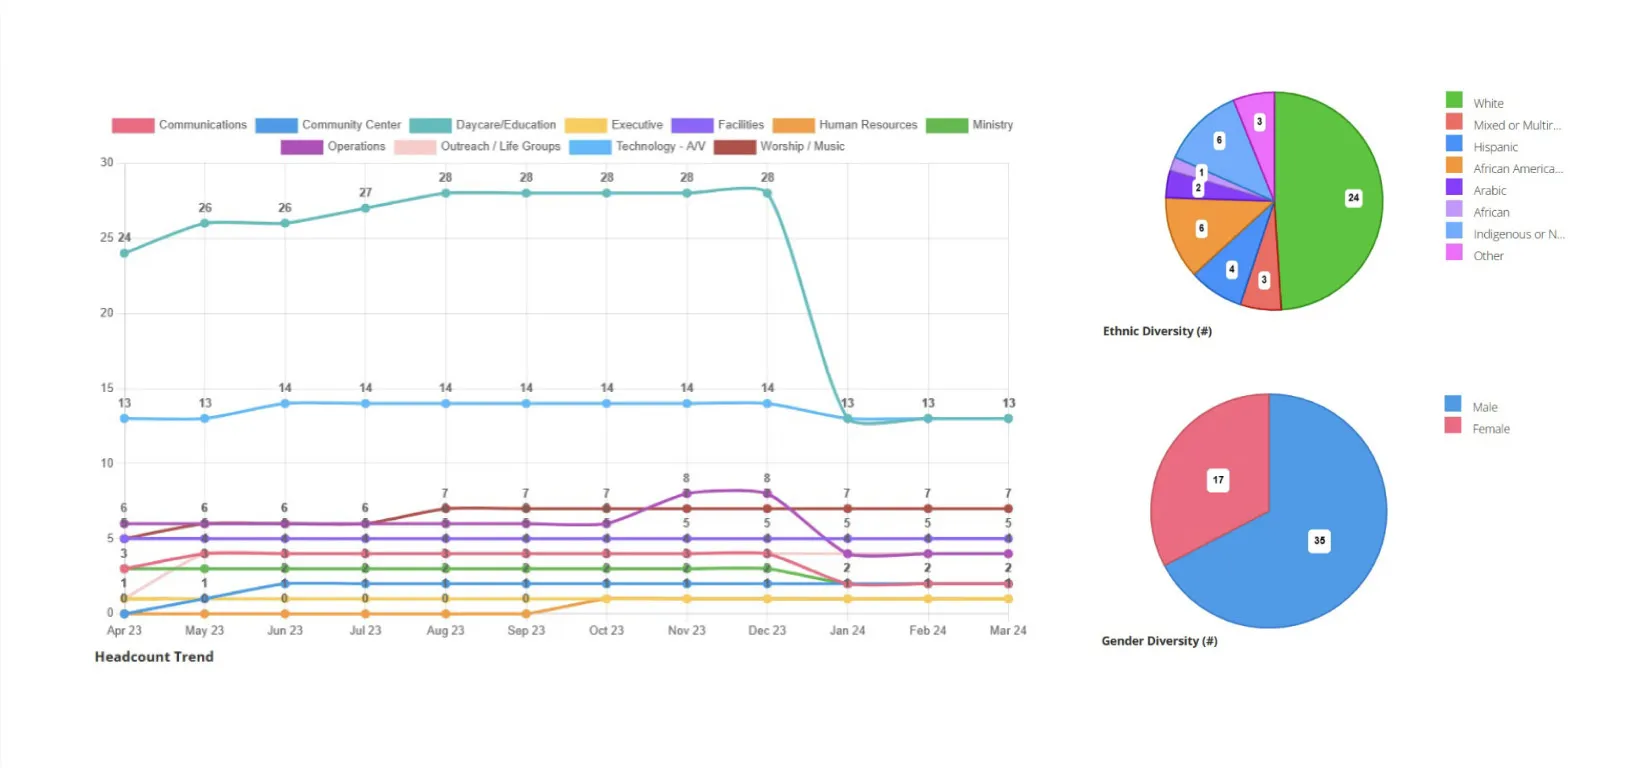Screen dimensions: 1642x768
Task: Click the Female legend label
Action: click(x=1491, y=429)
